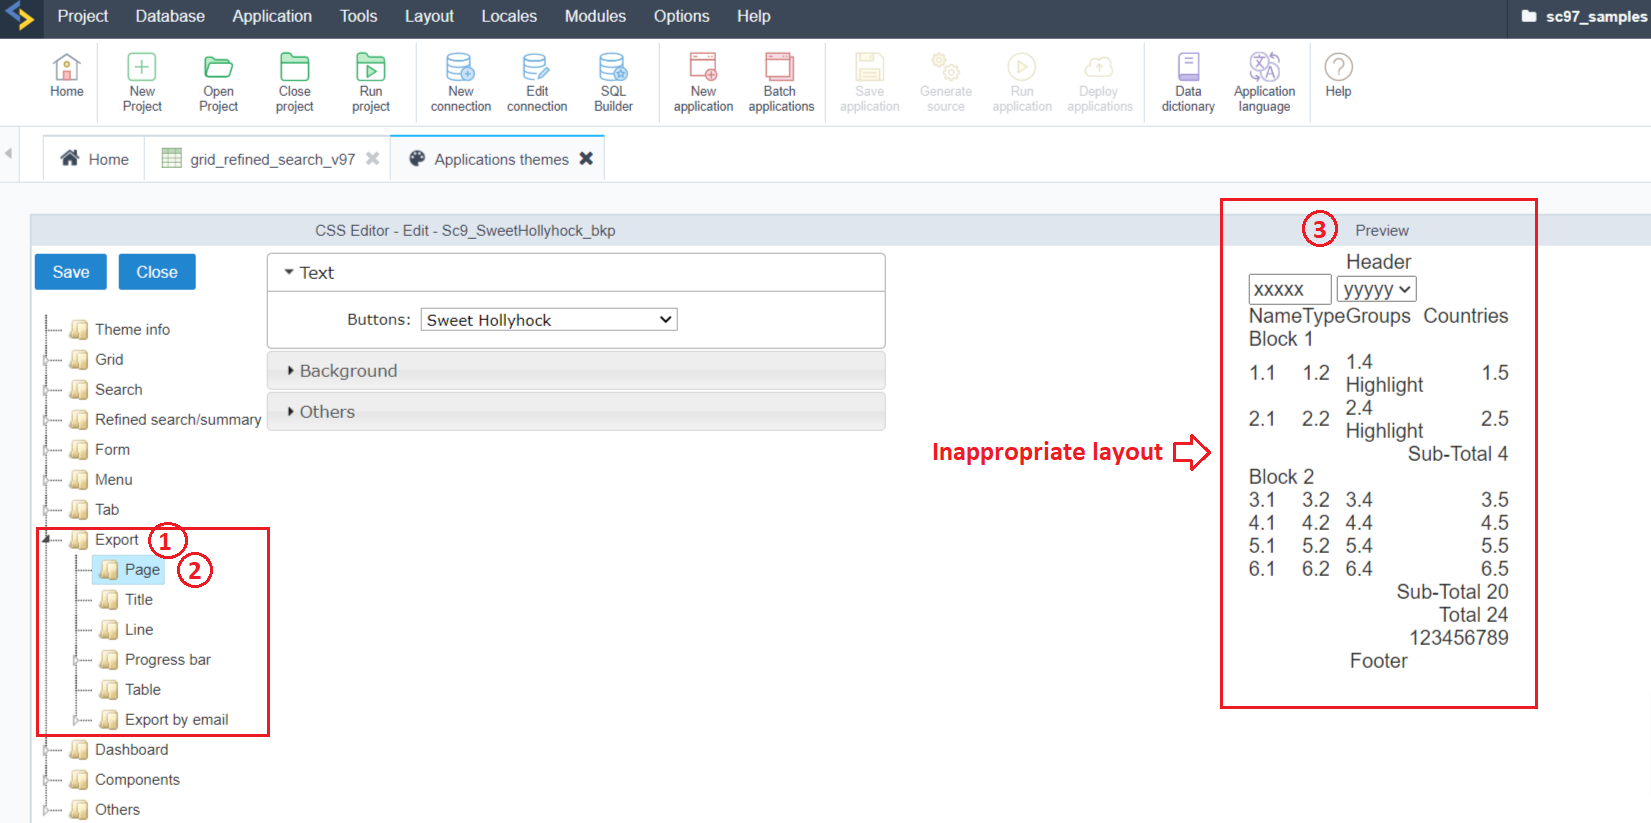Click the Help question mark icon
The height and width of the screenshot is (823, 1651).
1338,76
